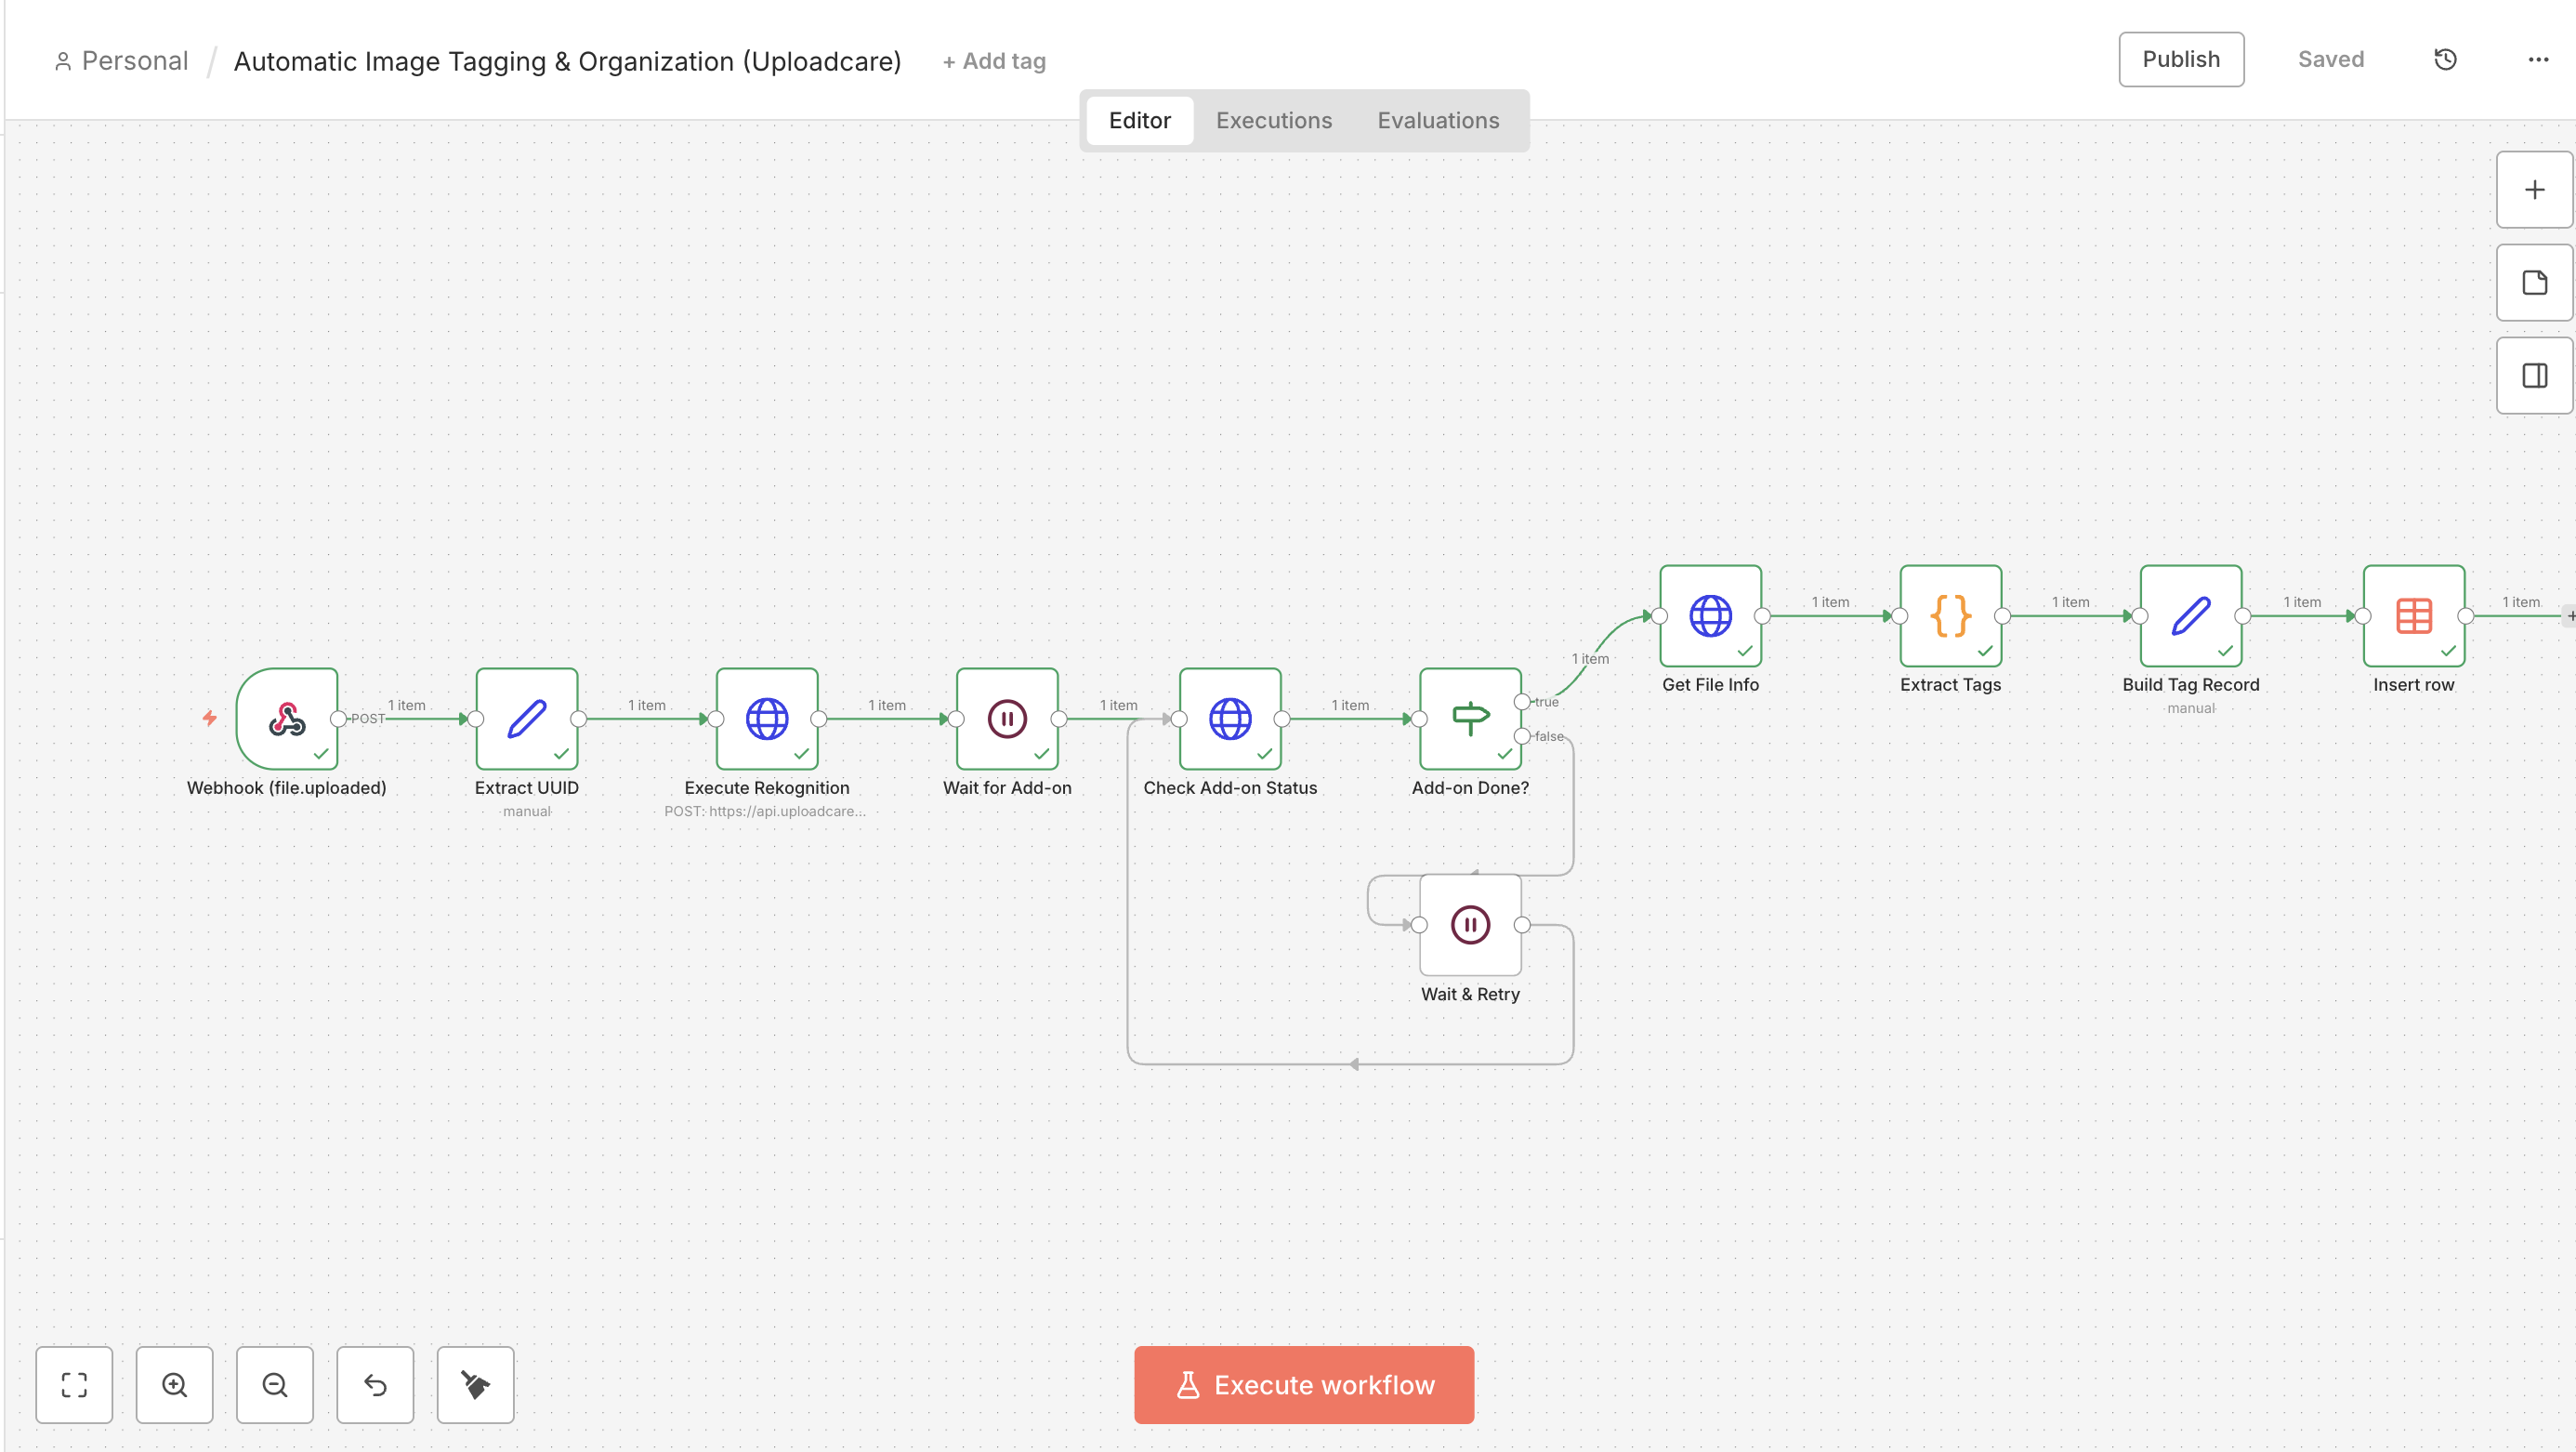Fit workflow to view
The height and width of the screenshot is (1452, 2576).
click(x=74, y=1385)
